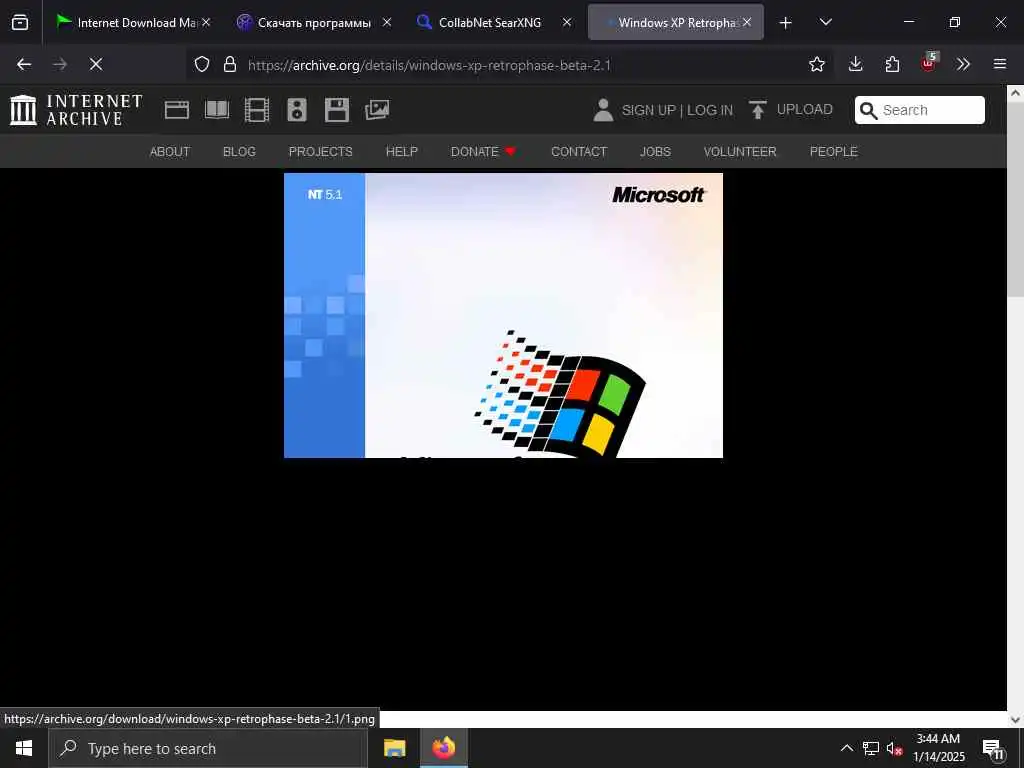Click the address bar URL
Screen dimensions: 1024x768
click(429, 65)
